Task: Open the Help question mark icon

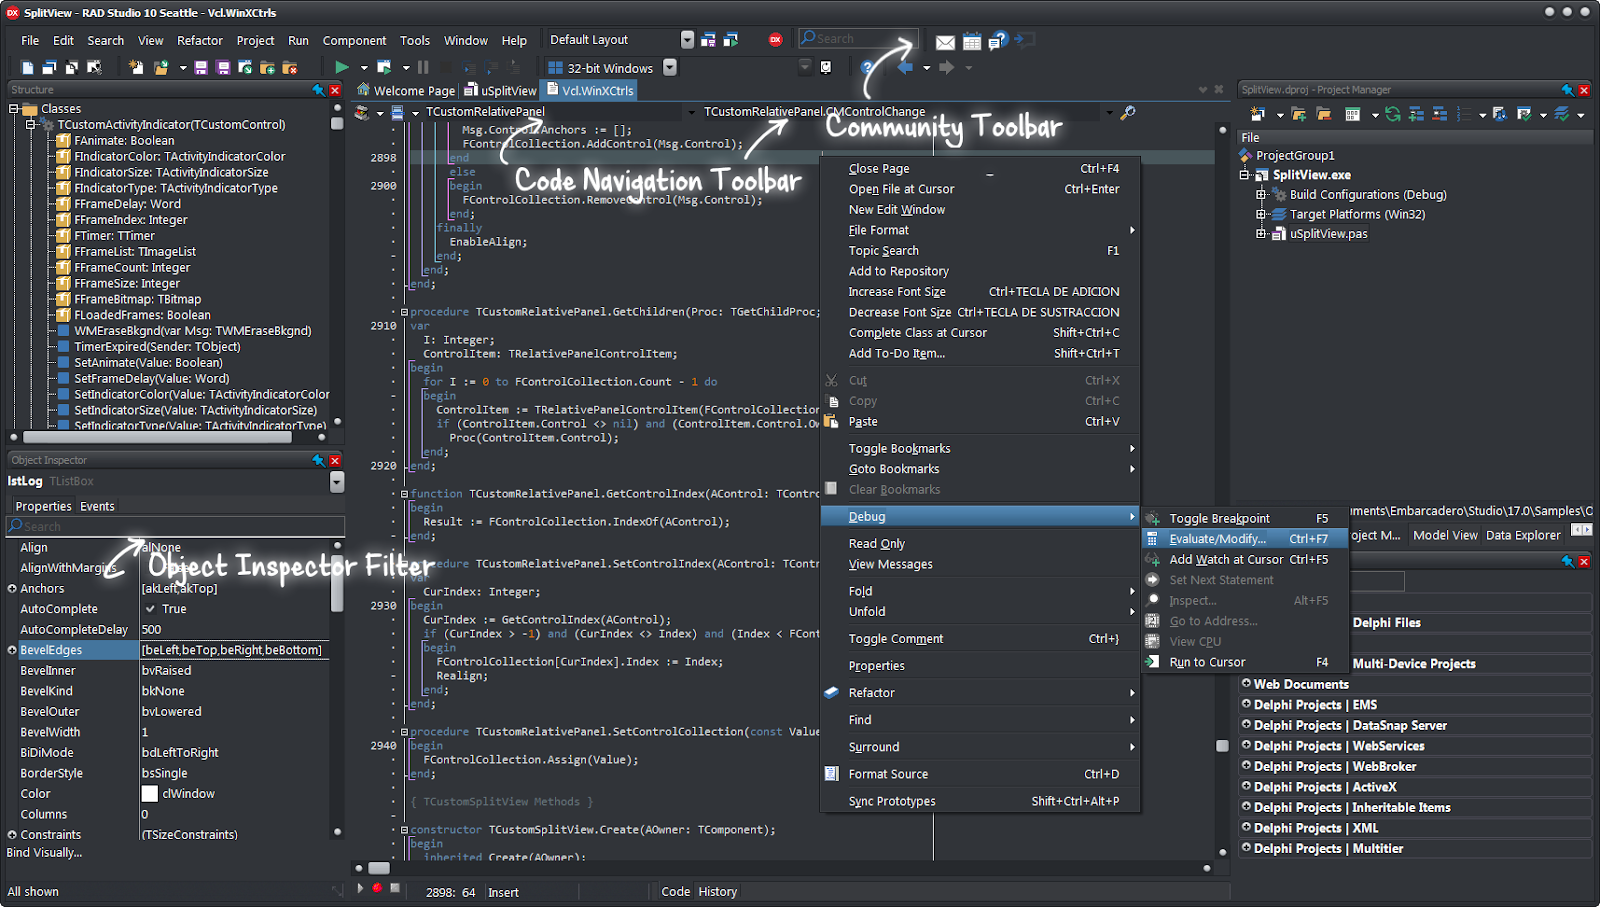Action: (x=867, y=68)
